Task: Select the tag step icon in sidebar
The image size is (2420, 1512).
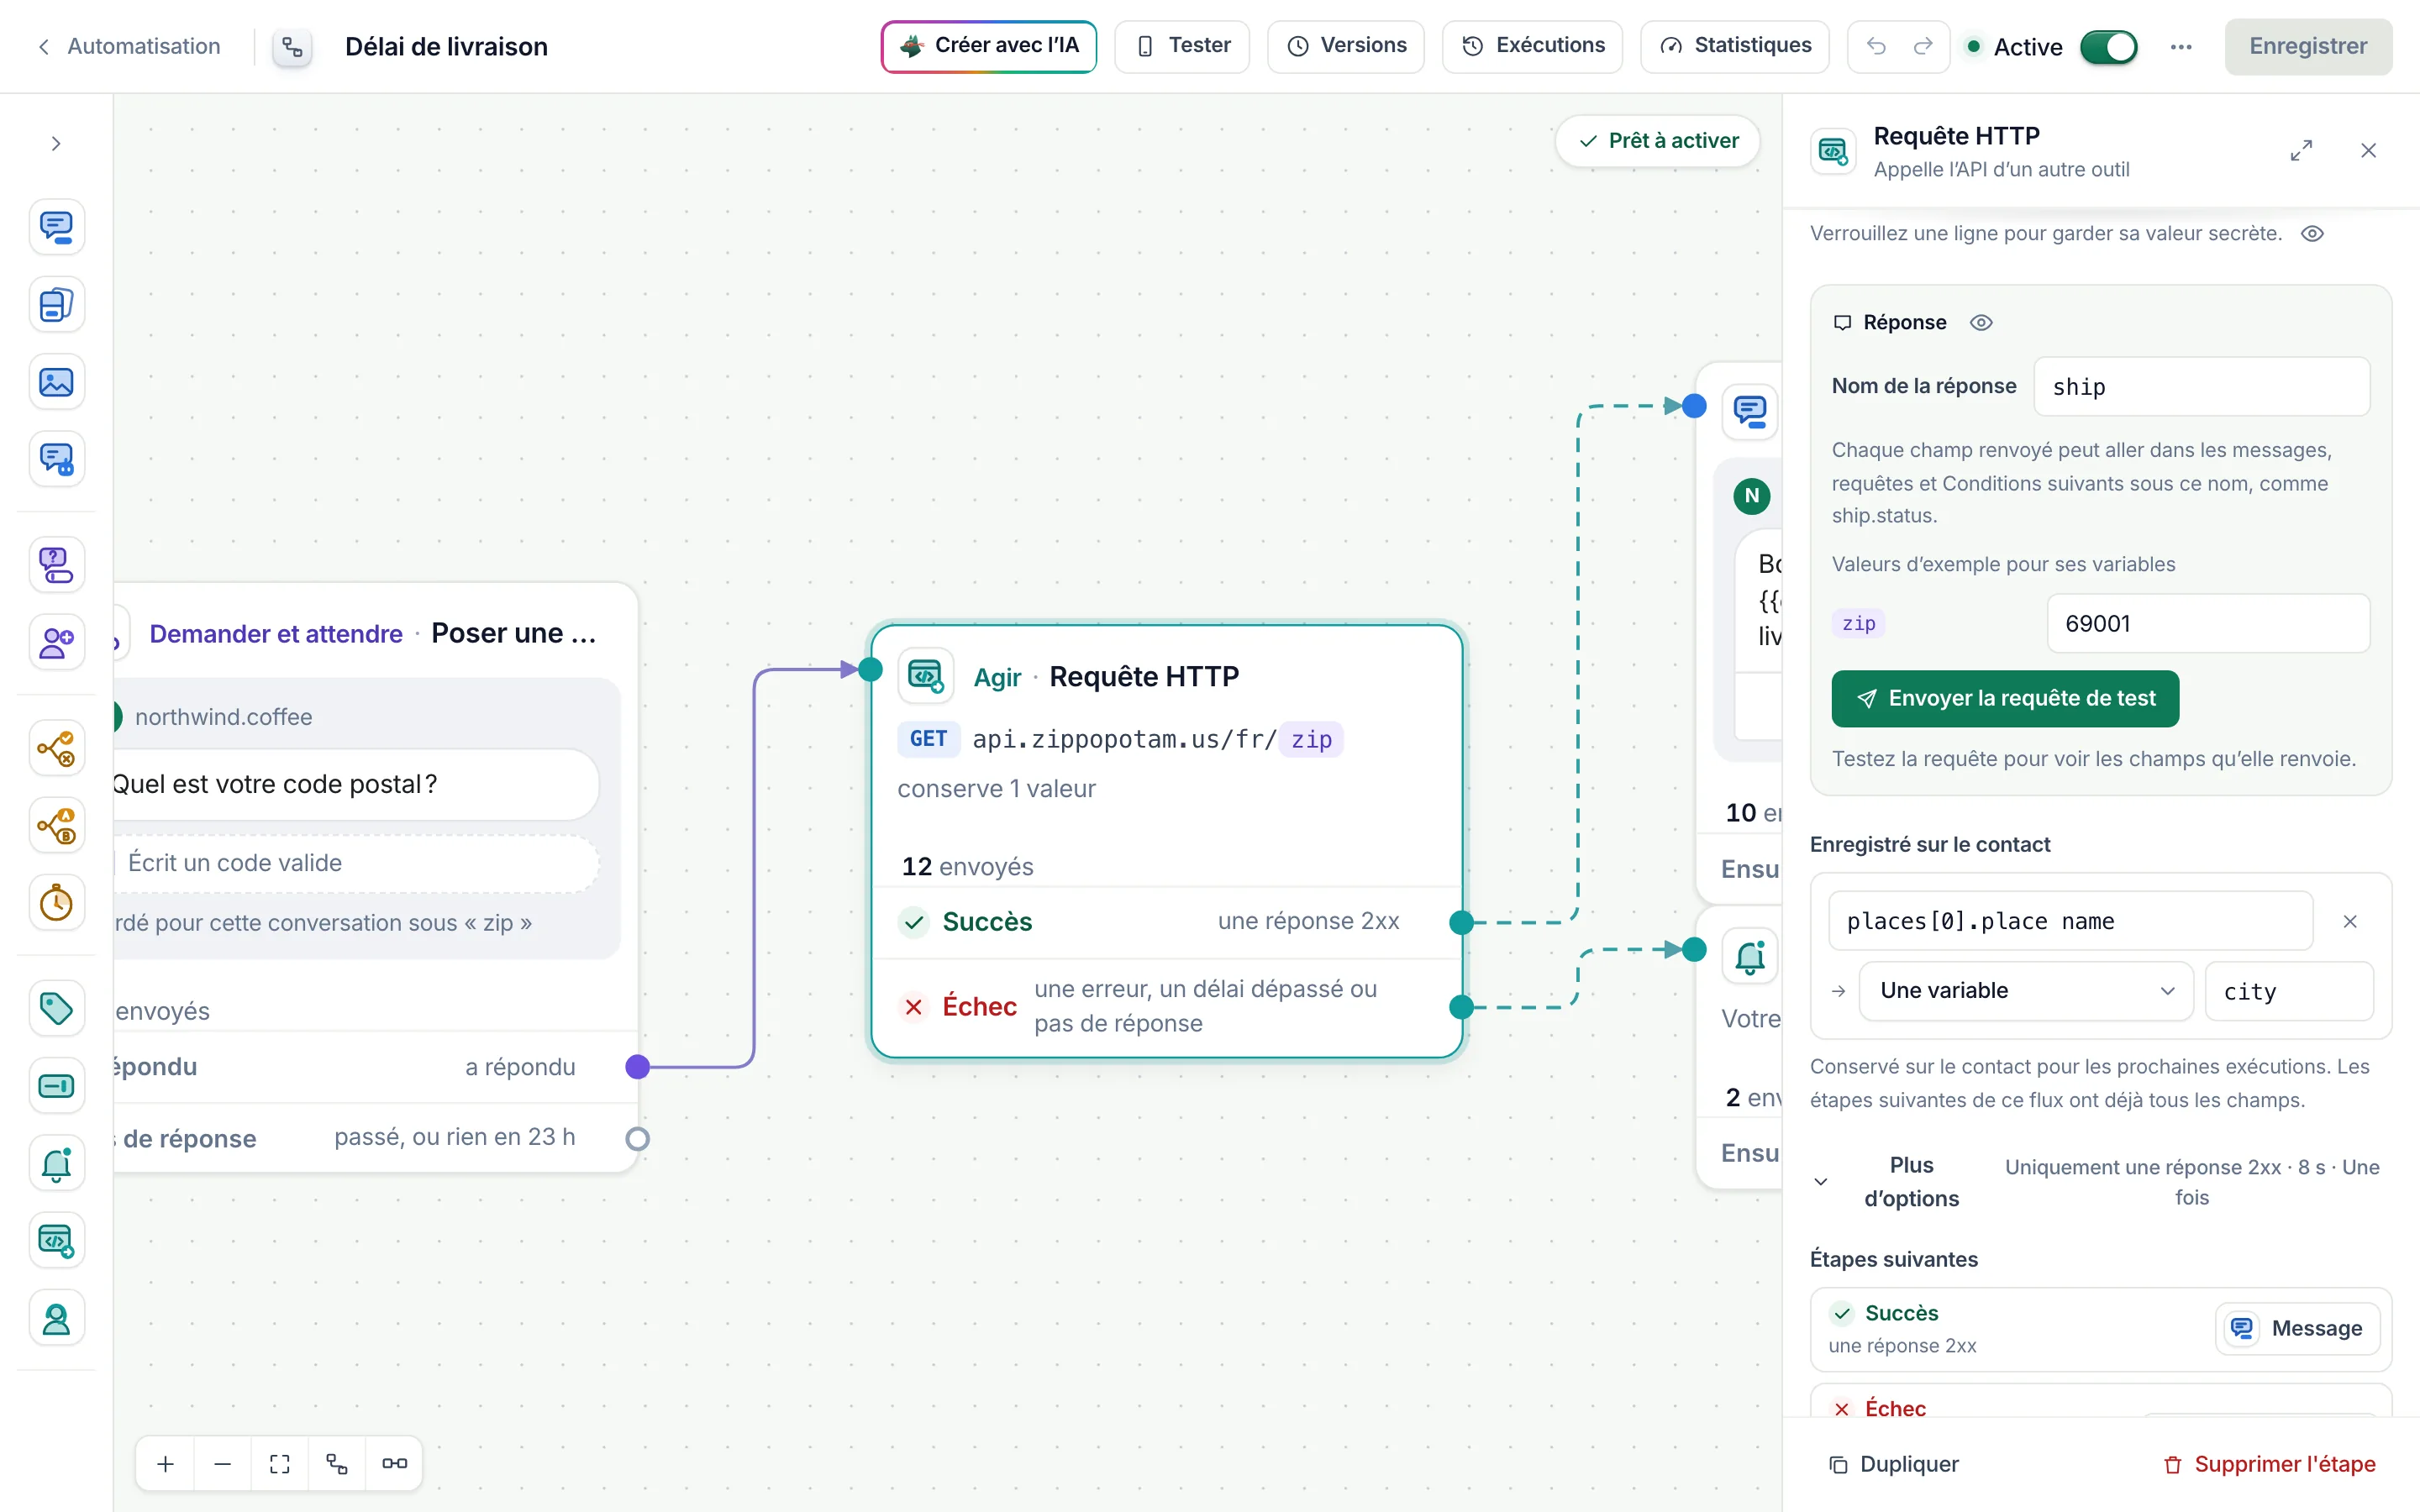Action: [56, 1008]
